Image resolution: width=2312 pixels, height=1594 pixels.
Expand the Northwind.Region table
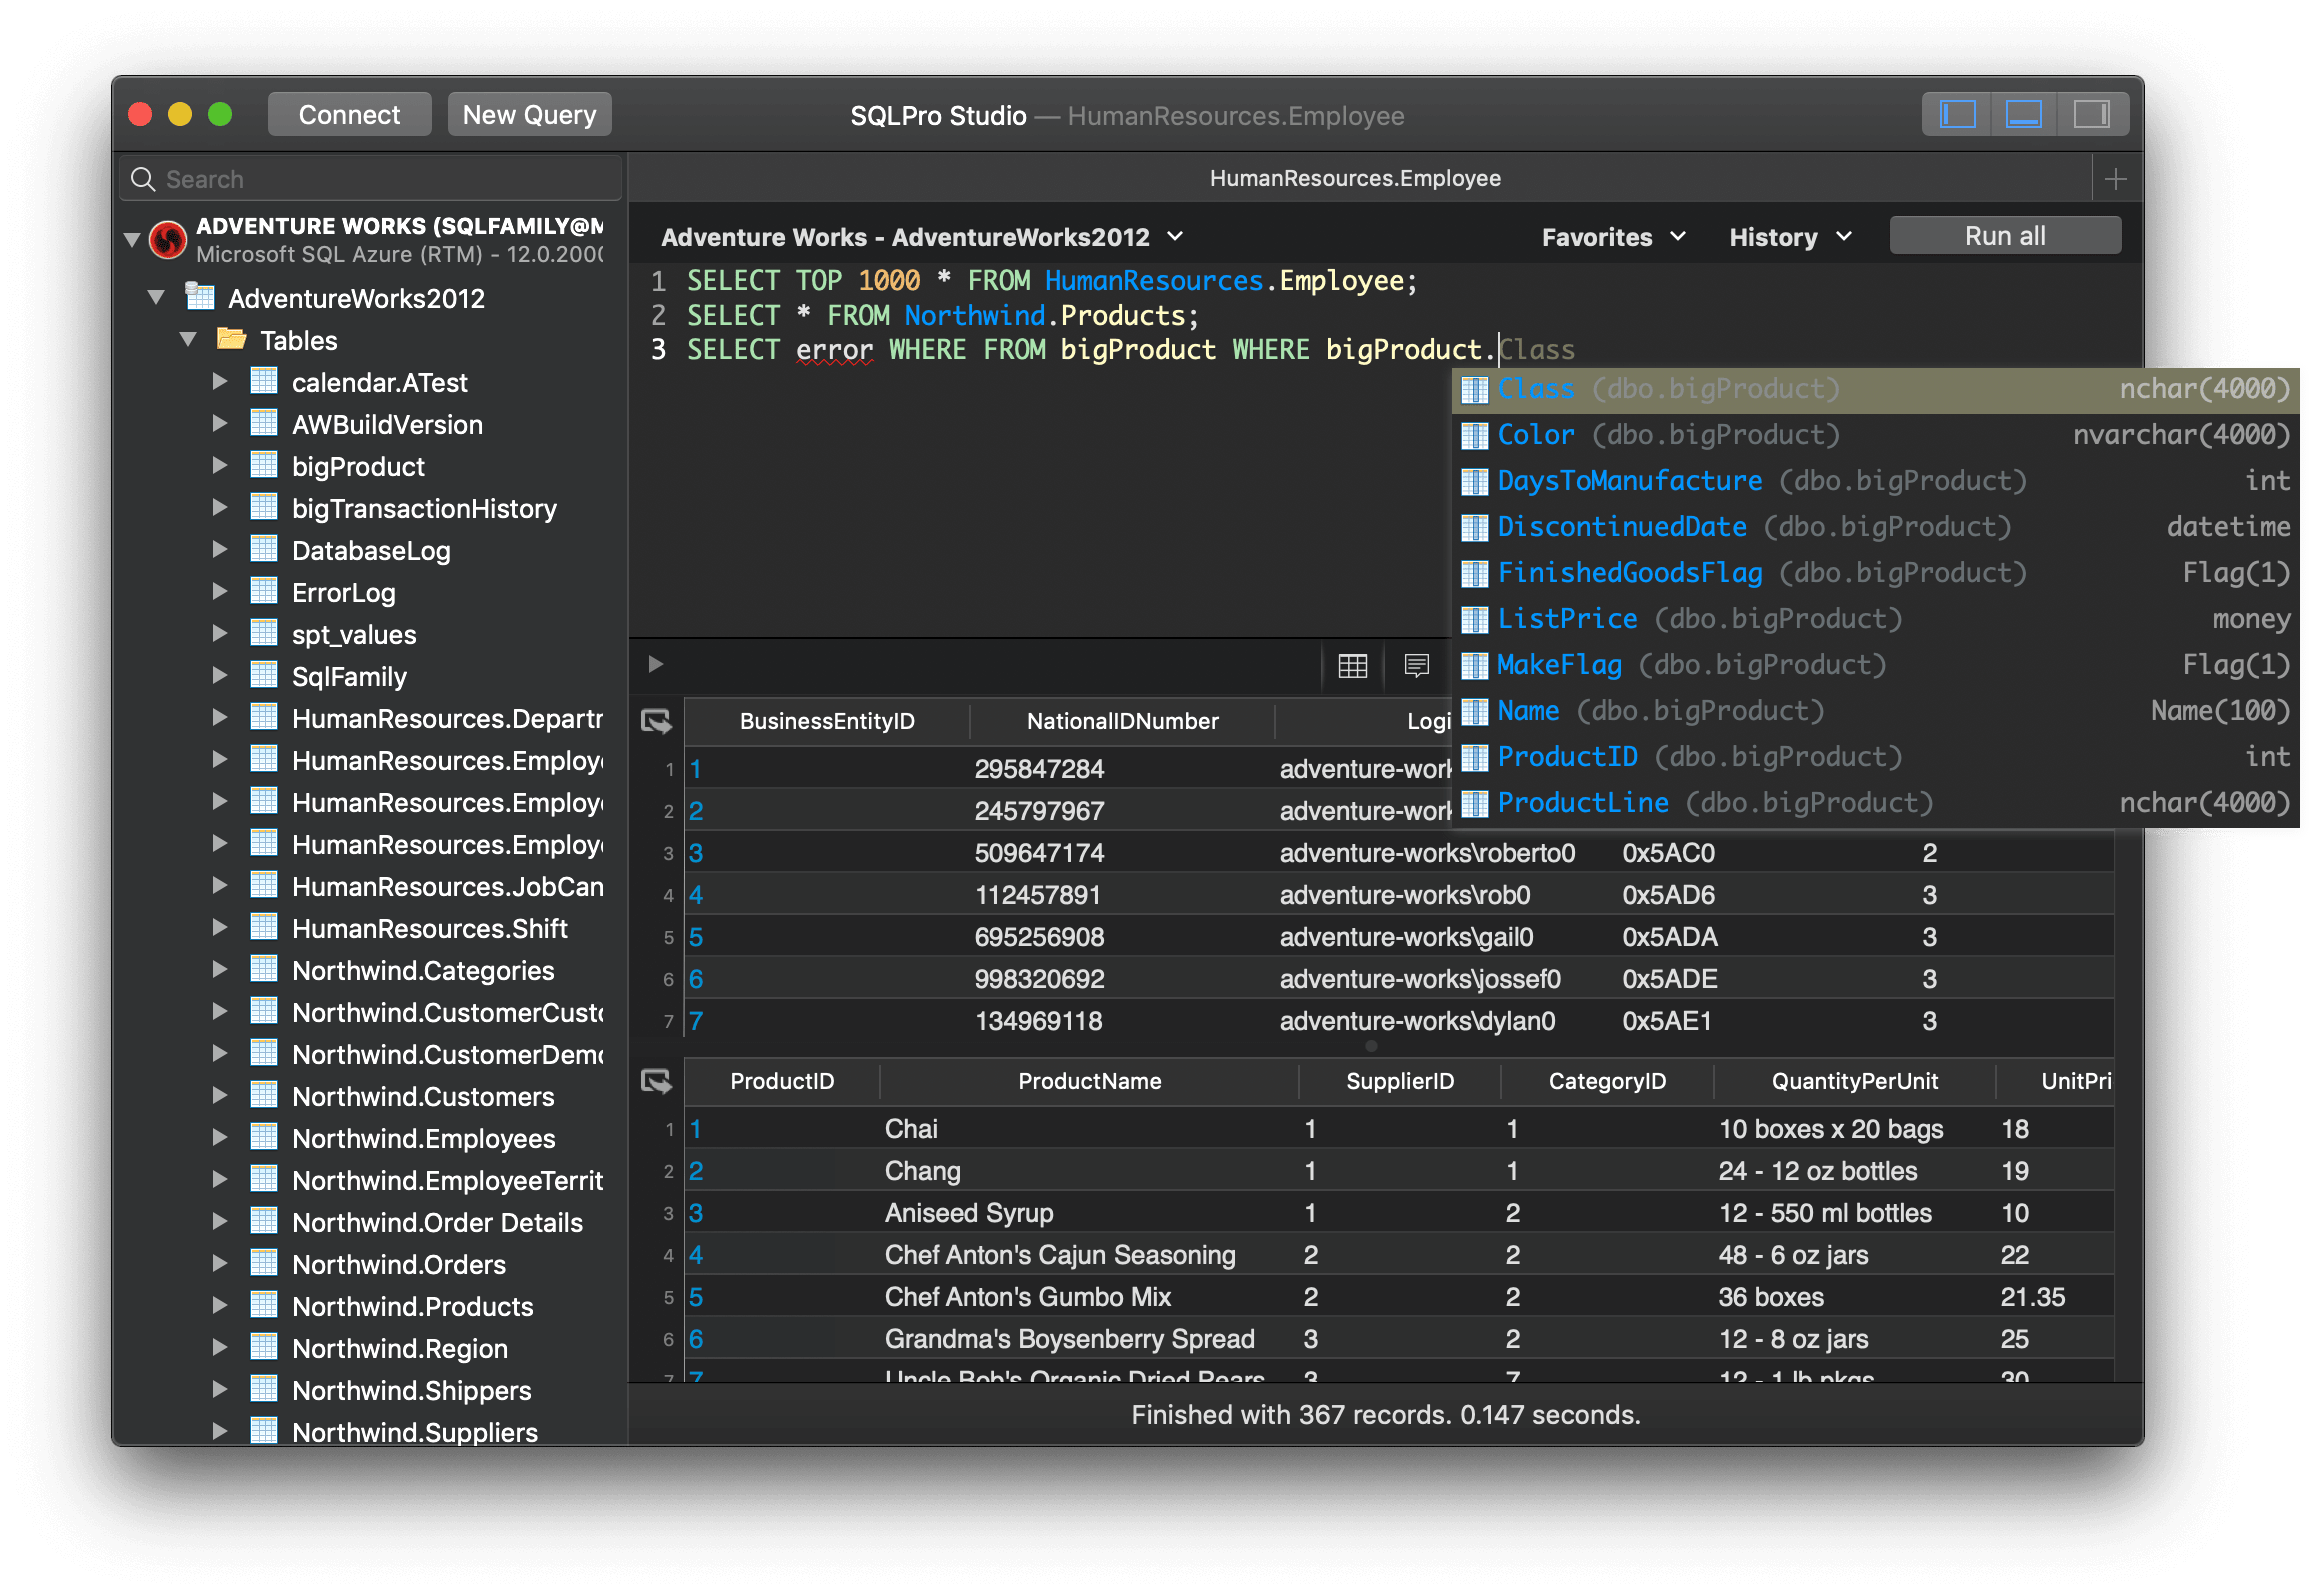pos(220,1347)
